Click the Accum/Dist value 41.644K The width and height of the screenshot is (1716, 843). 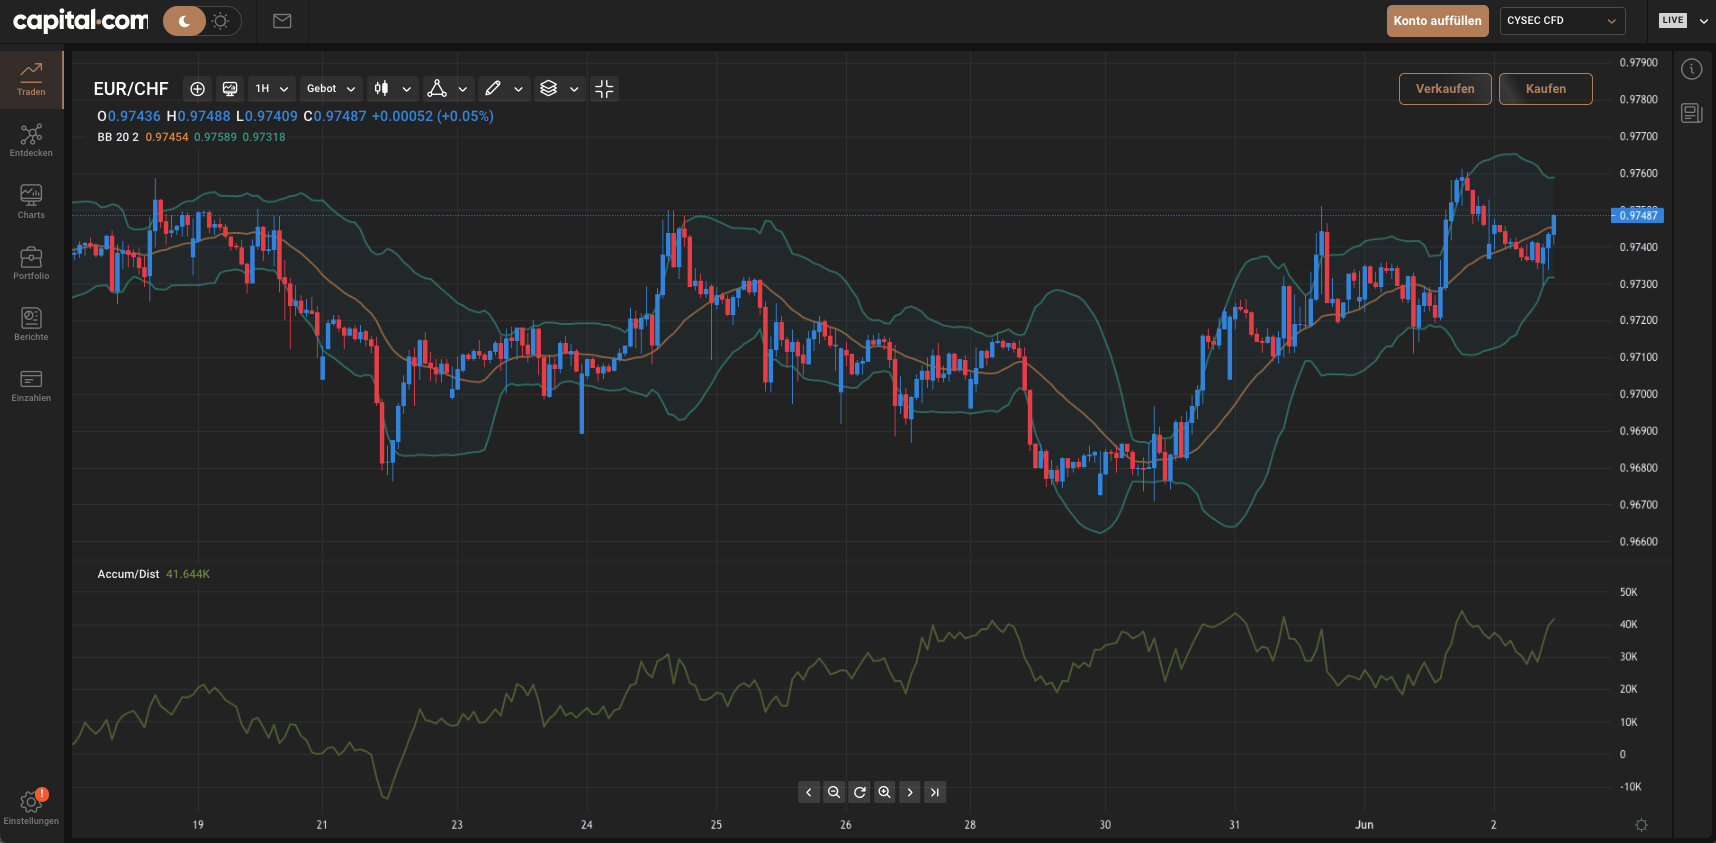point(188,574)
